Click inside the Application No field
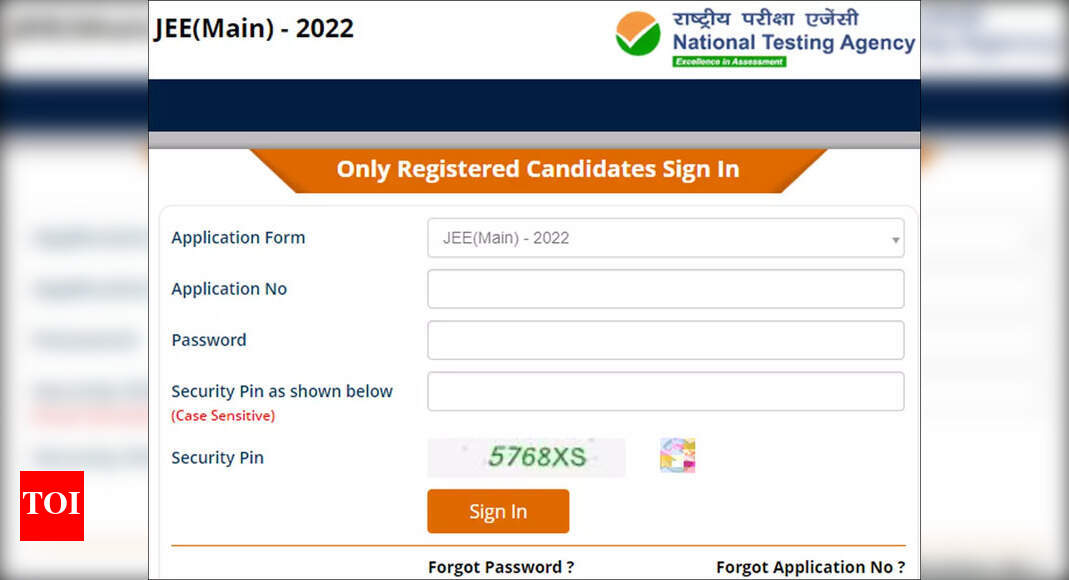The height and width of the screenshot is (580, 1069). click(x=665, y=289)
